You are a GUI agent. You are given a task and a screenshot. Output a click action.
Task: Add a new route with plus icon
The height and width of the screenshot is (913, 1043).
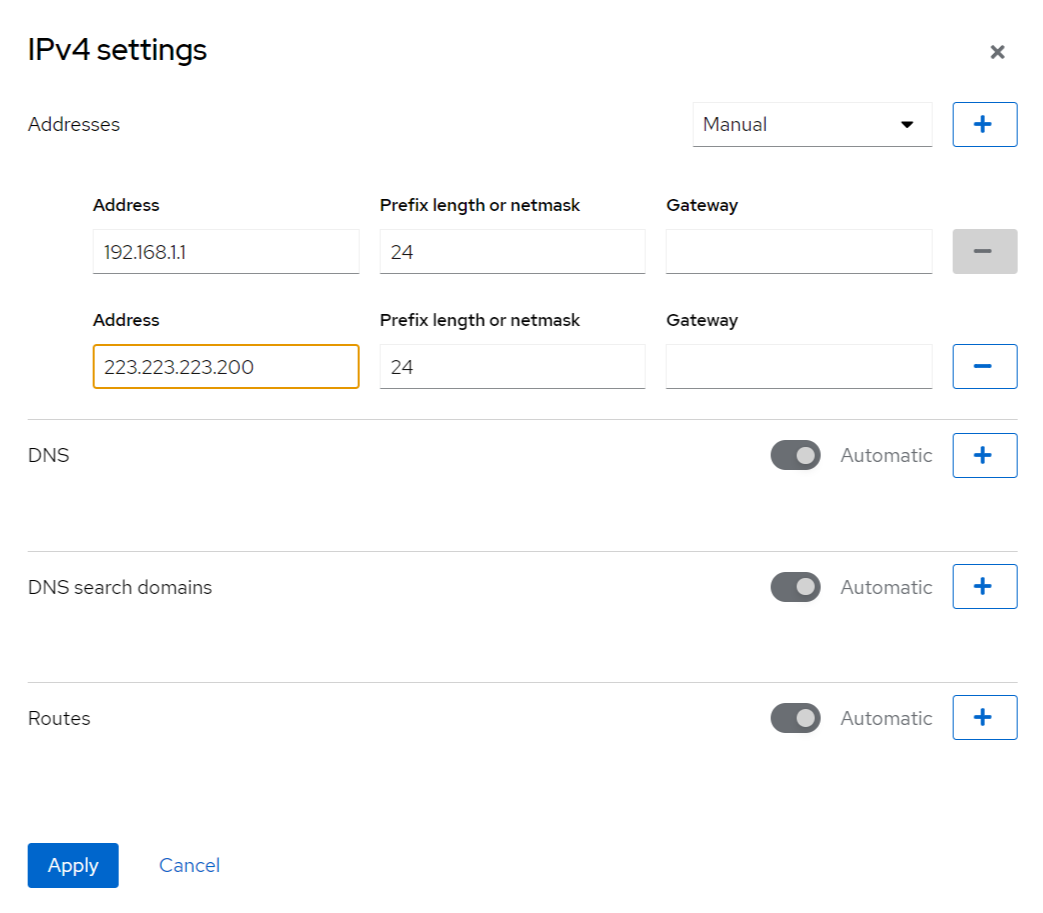tap(984, 717)
